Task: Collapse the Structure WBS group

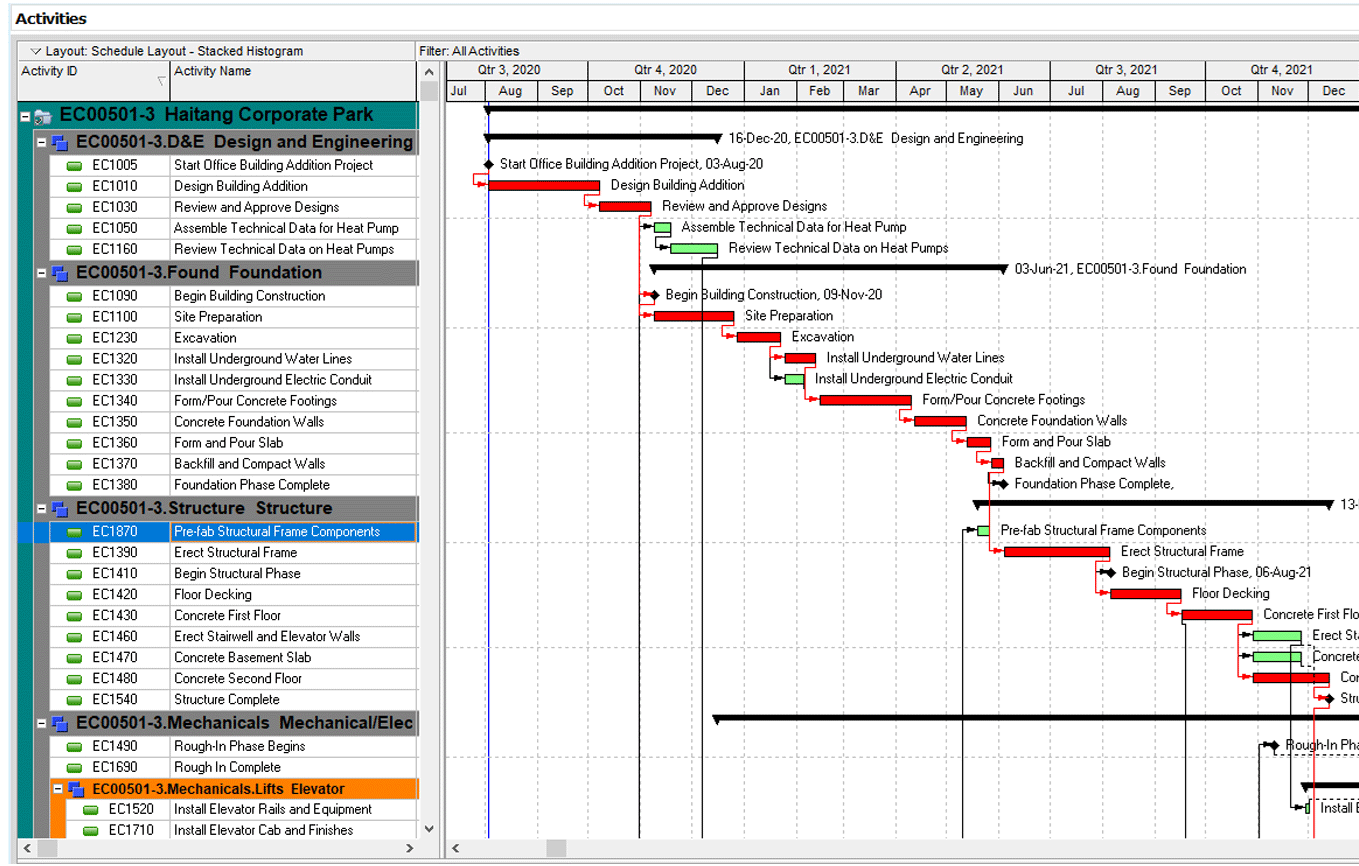Action: [42, 509]
